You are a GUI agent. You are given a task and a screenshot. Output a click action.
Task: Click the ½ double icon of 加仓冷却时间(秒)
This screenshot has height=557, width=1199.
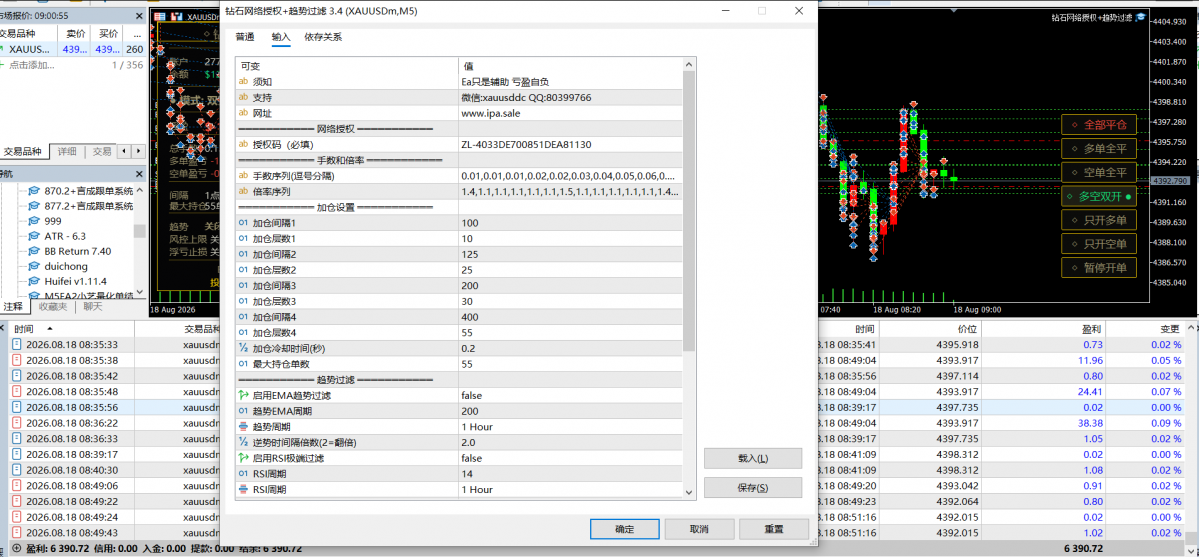click(244, 348)
